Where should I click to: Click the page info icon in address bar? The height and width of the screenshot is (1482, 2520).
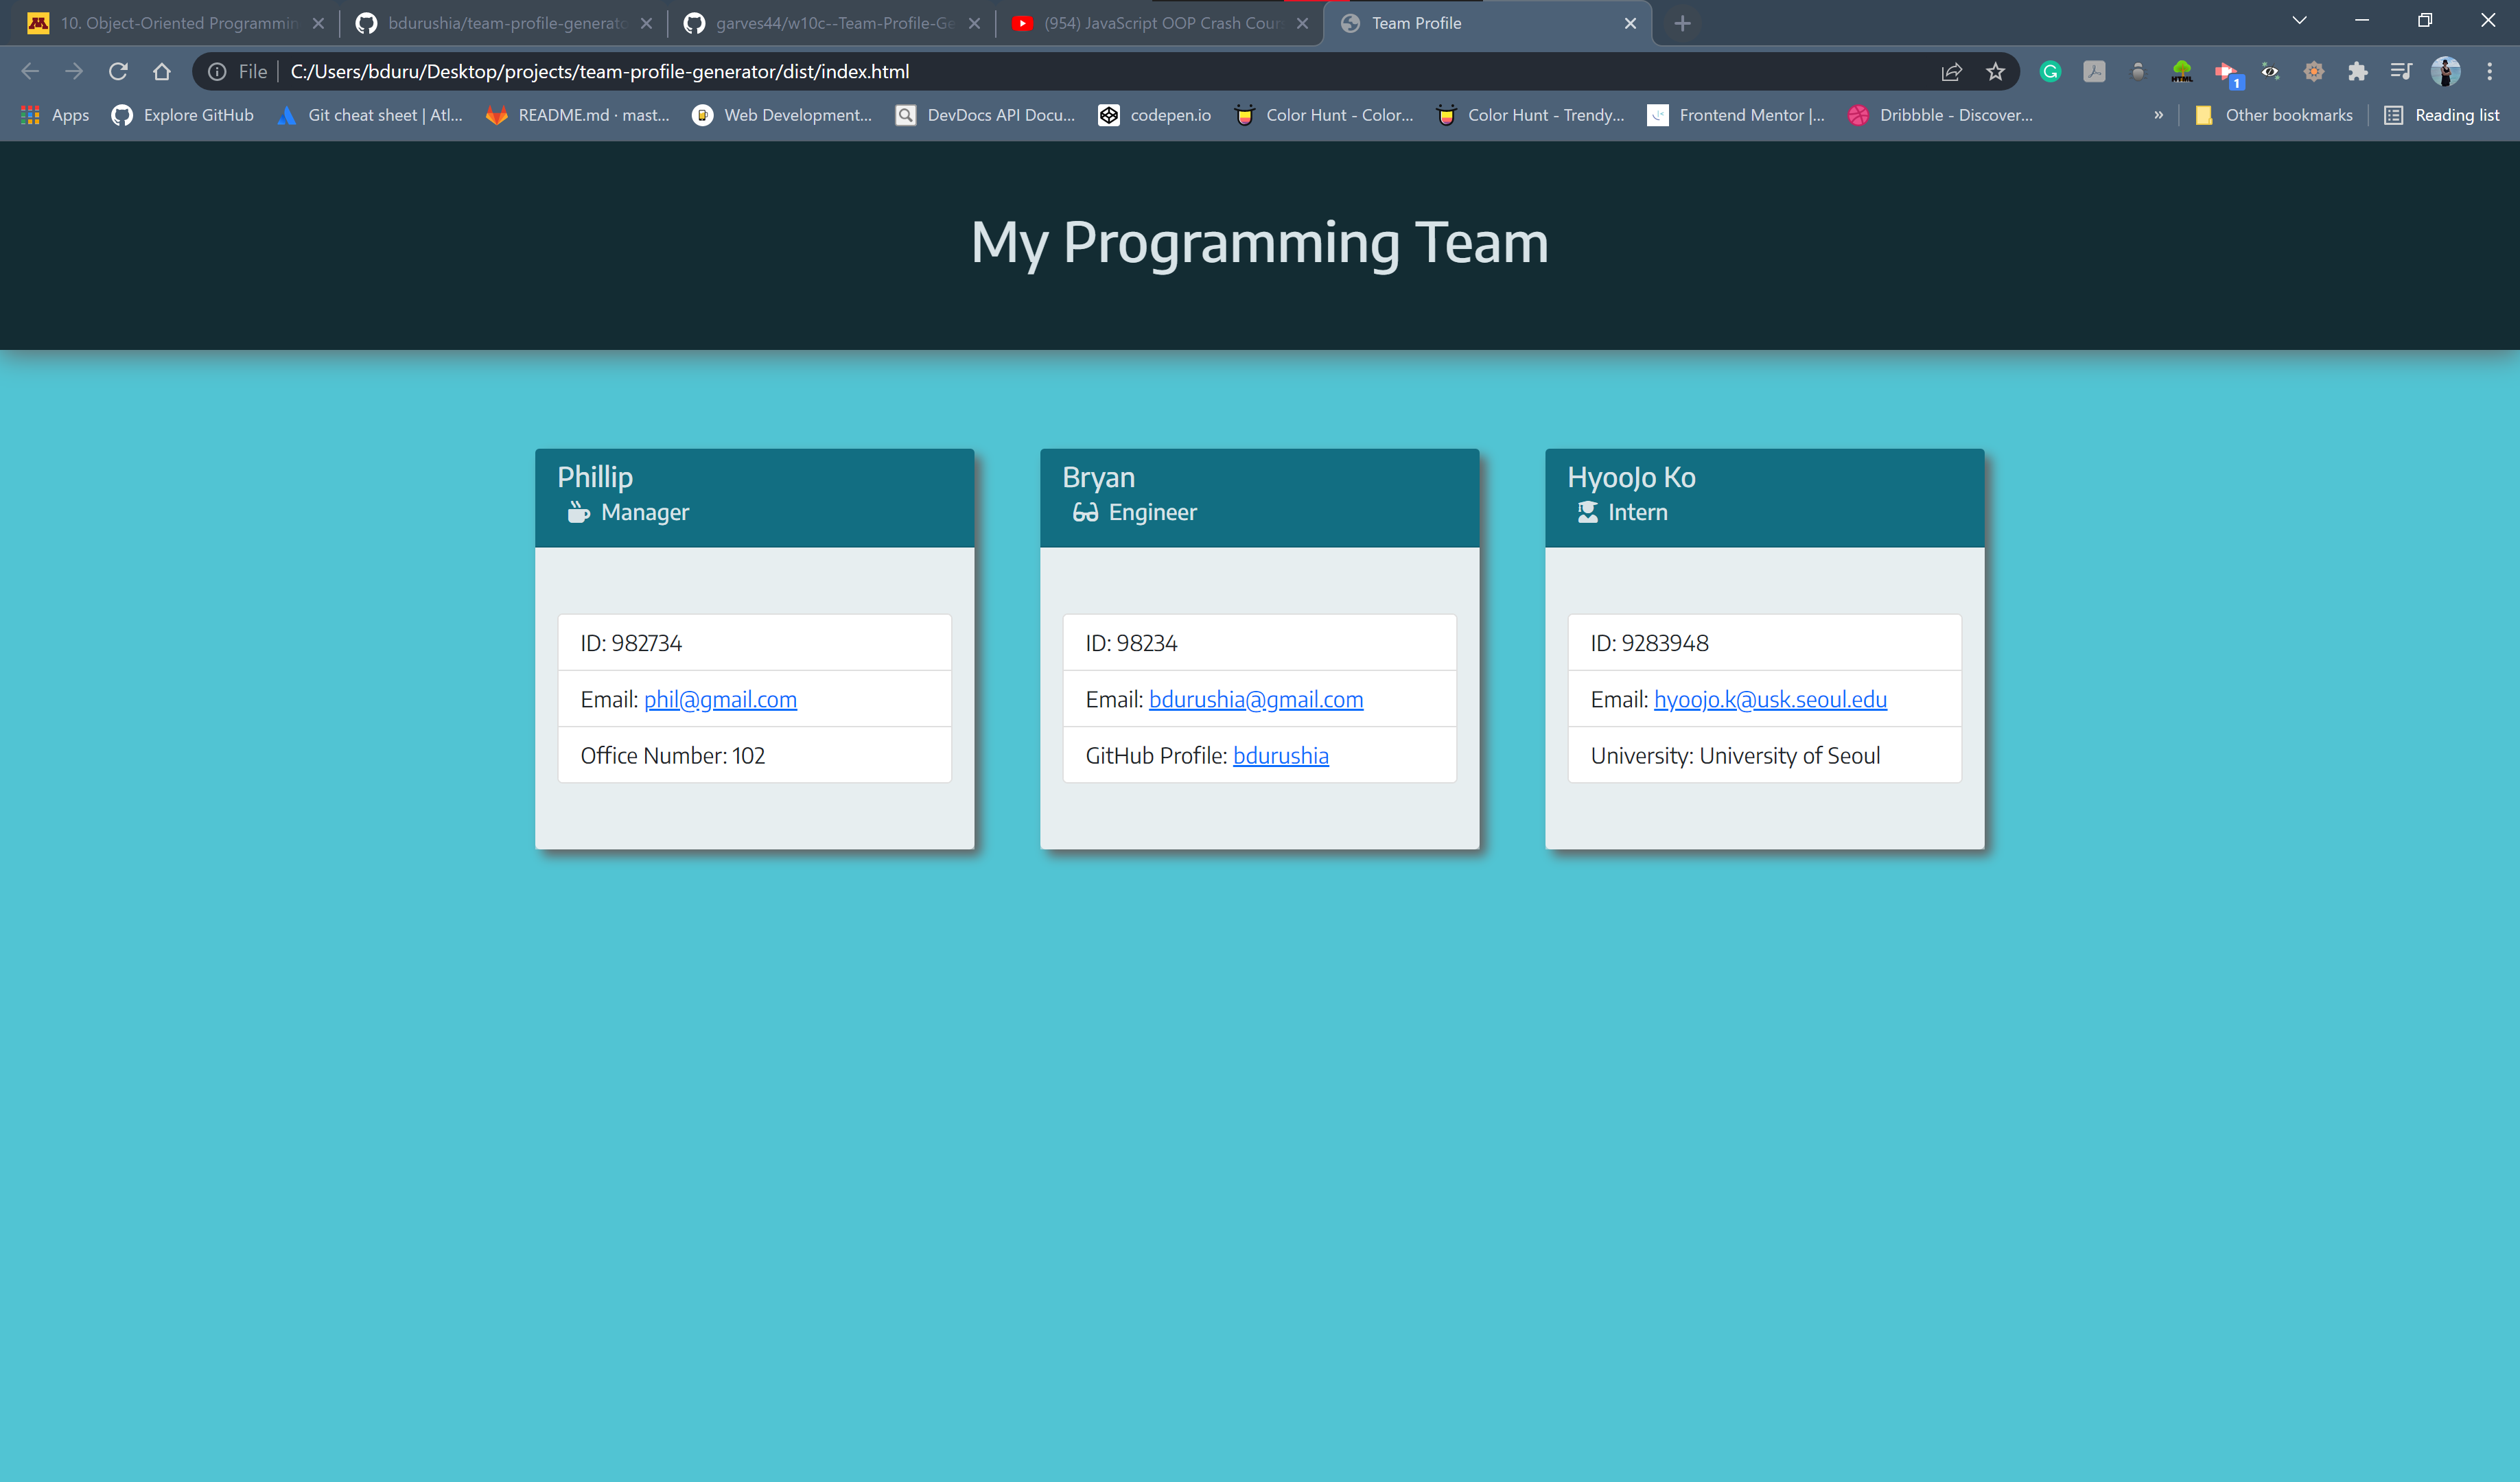[x=217, y=71]
